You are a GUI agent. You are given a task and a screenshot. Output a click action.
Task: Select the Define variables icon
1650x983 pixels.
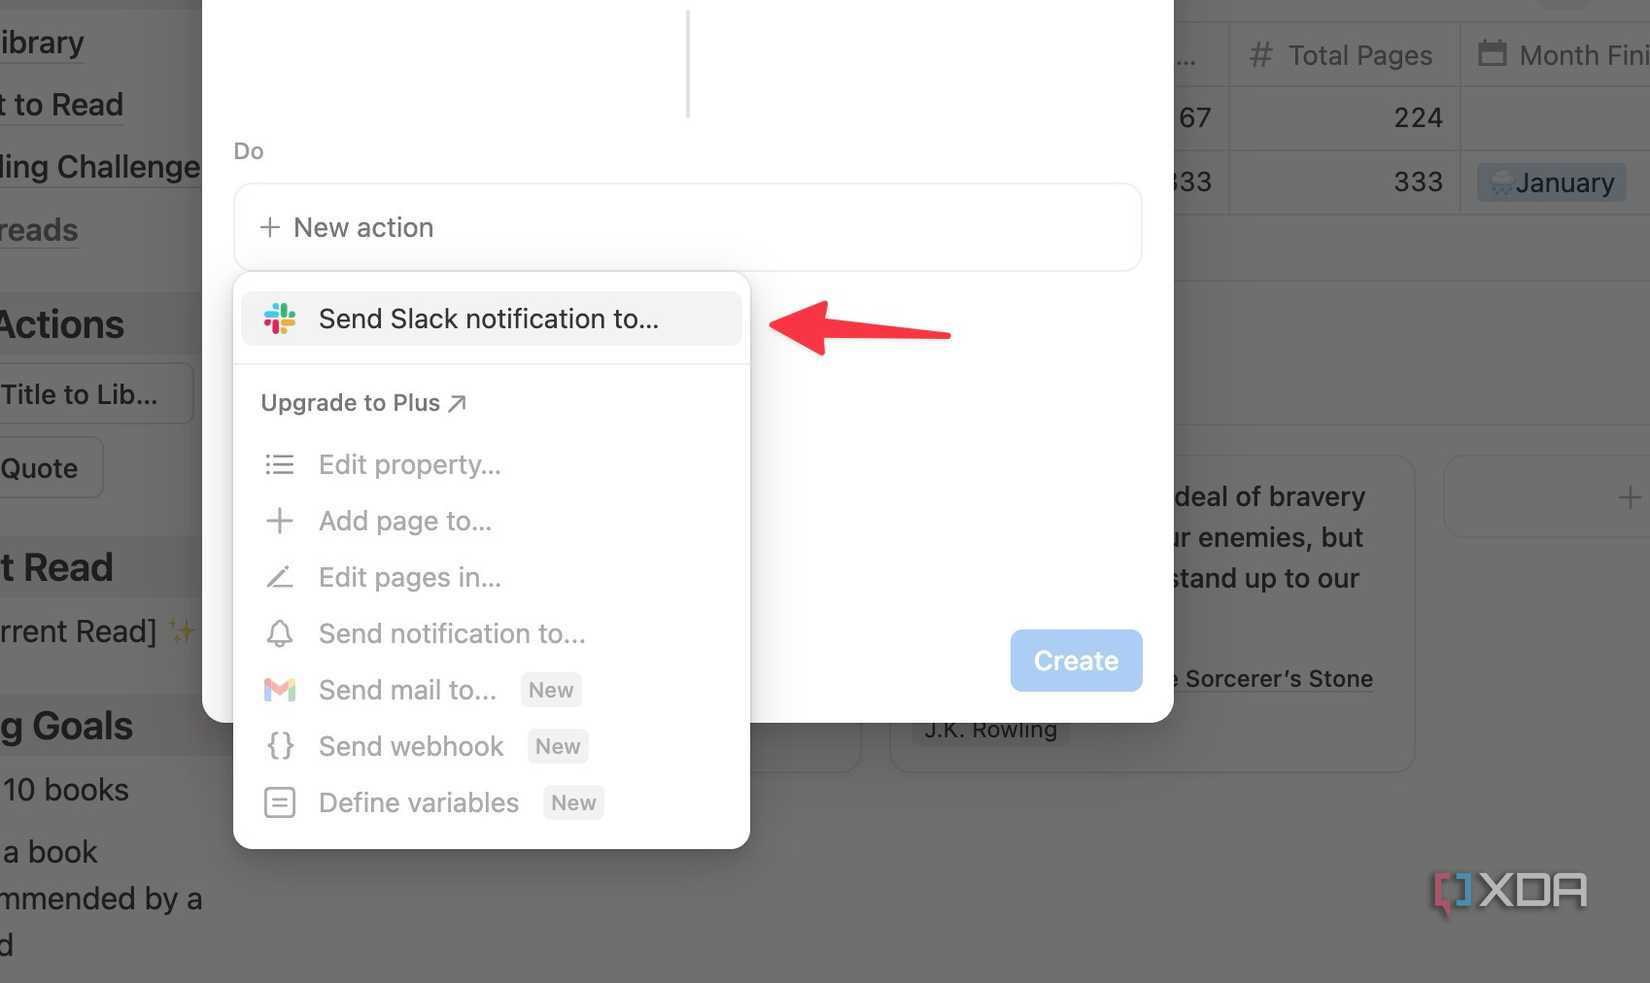(x=280, y=802)
